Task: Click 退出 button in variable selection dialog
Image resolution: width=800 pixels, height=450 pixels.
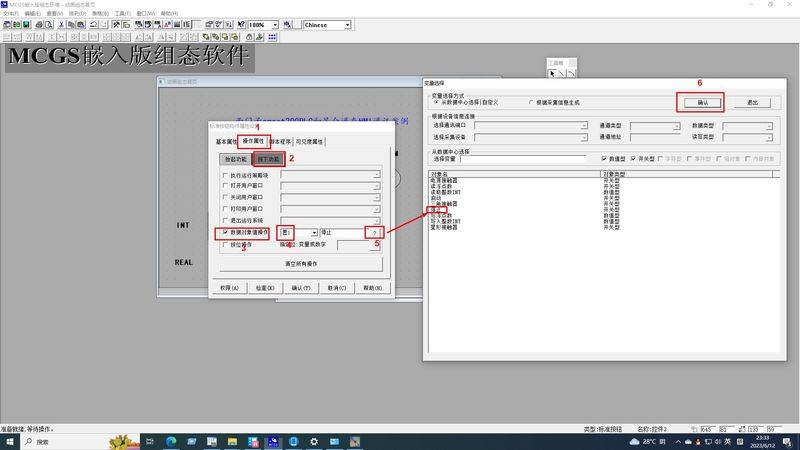Action: [752, 103]
